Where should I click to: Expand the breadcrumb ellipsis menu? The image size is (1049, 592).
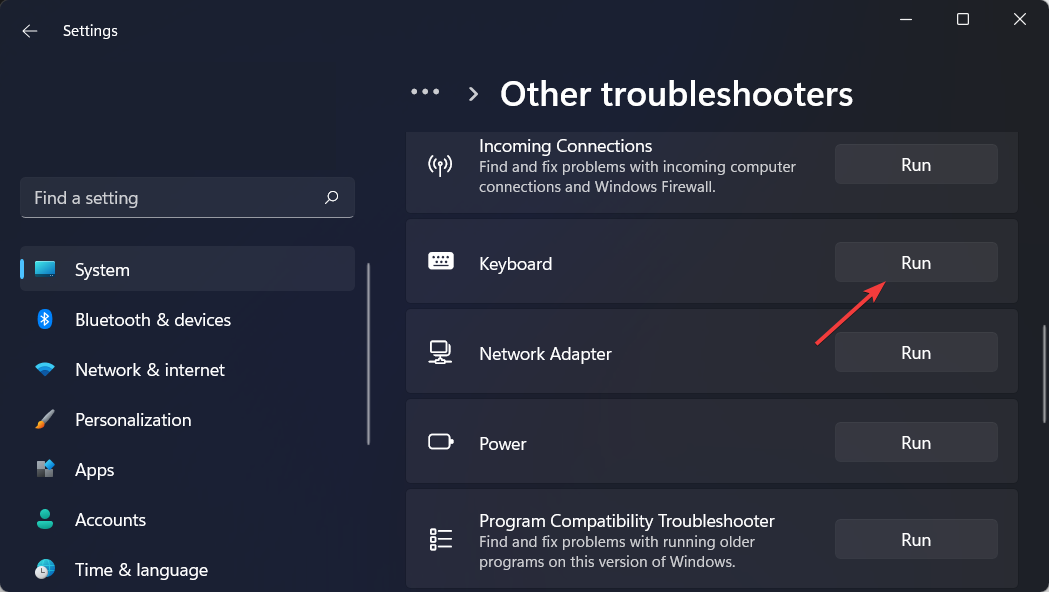(425, 91)
